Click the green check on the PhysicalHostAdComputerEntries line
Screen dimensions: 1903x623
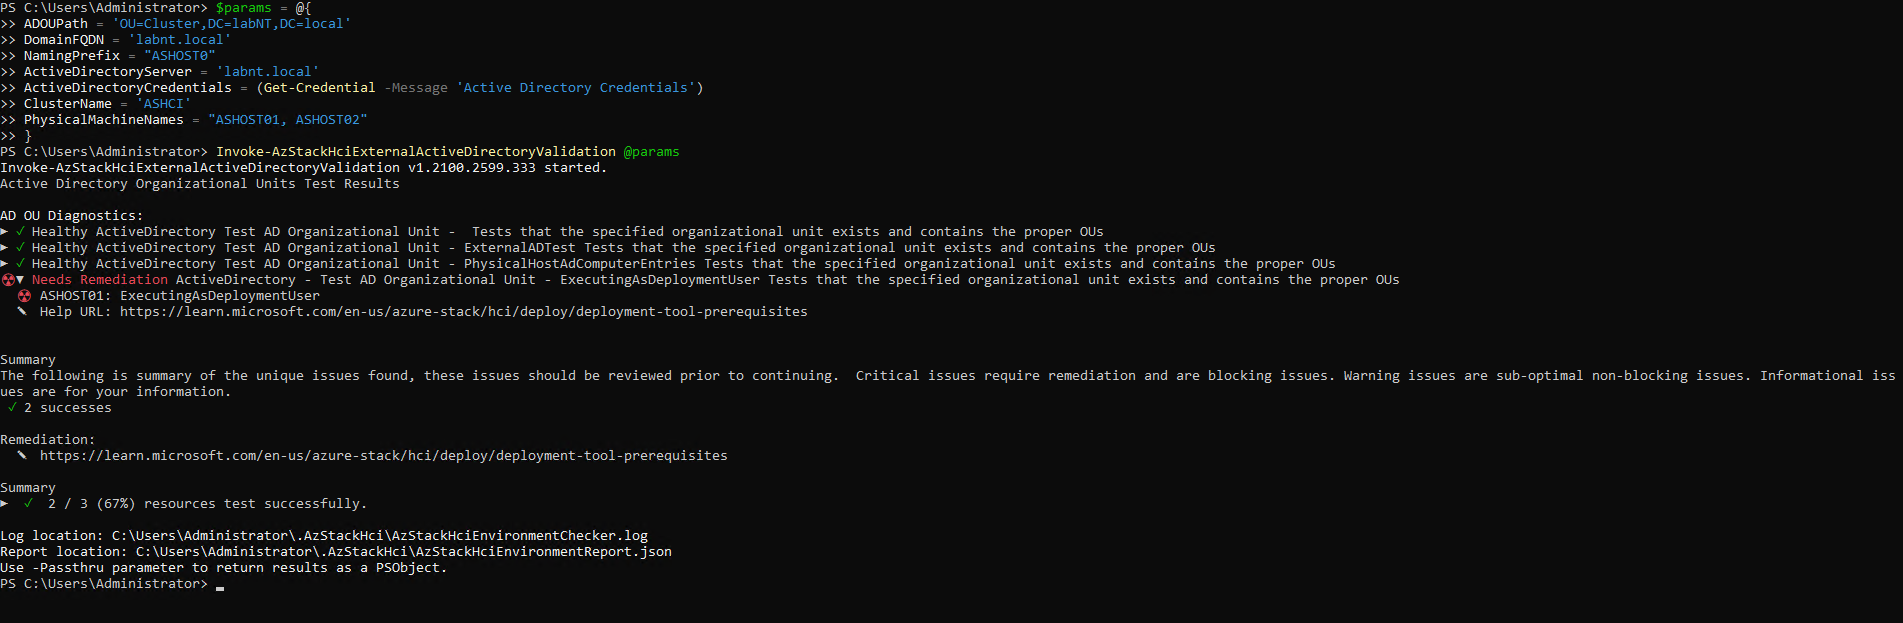pos(20,263)
